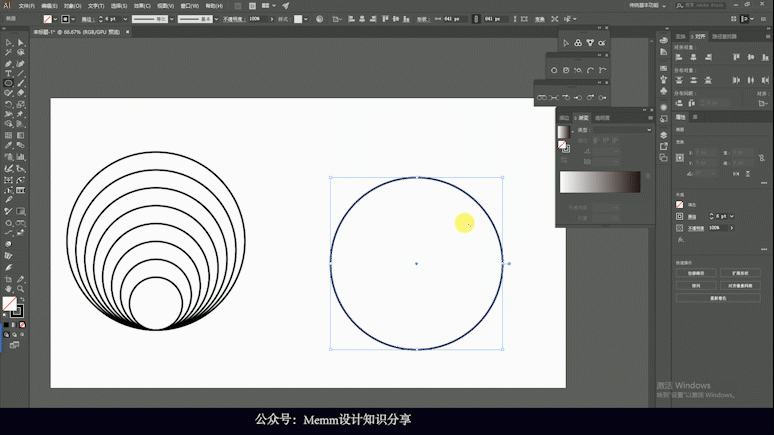774x435 pixels.
Task: Set paint to None in toolbox
Action: pyautogui.click(x=22, y=325)
